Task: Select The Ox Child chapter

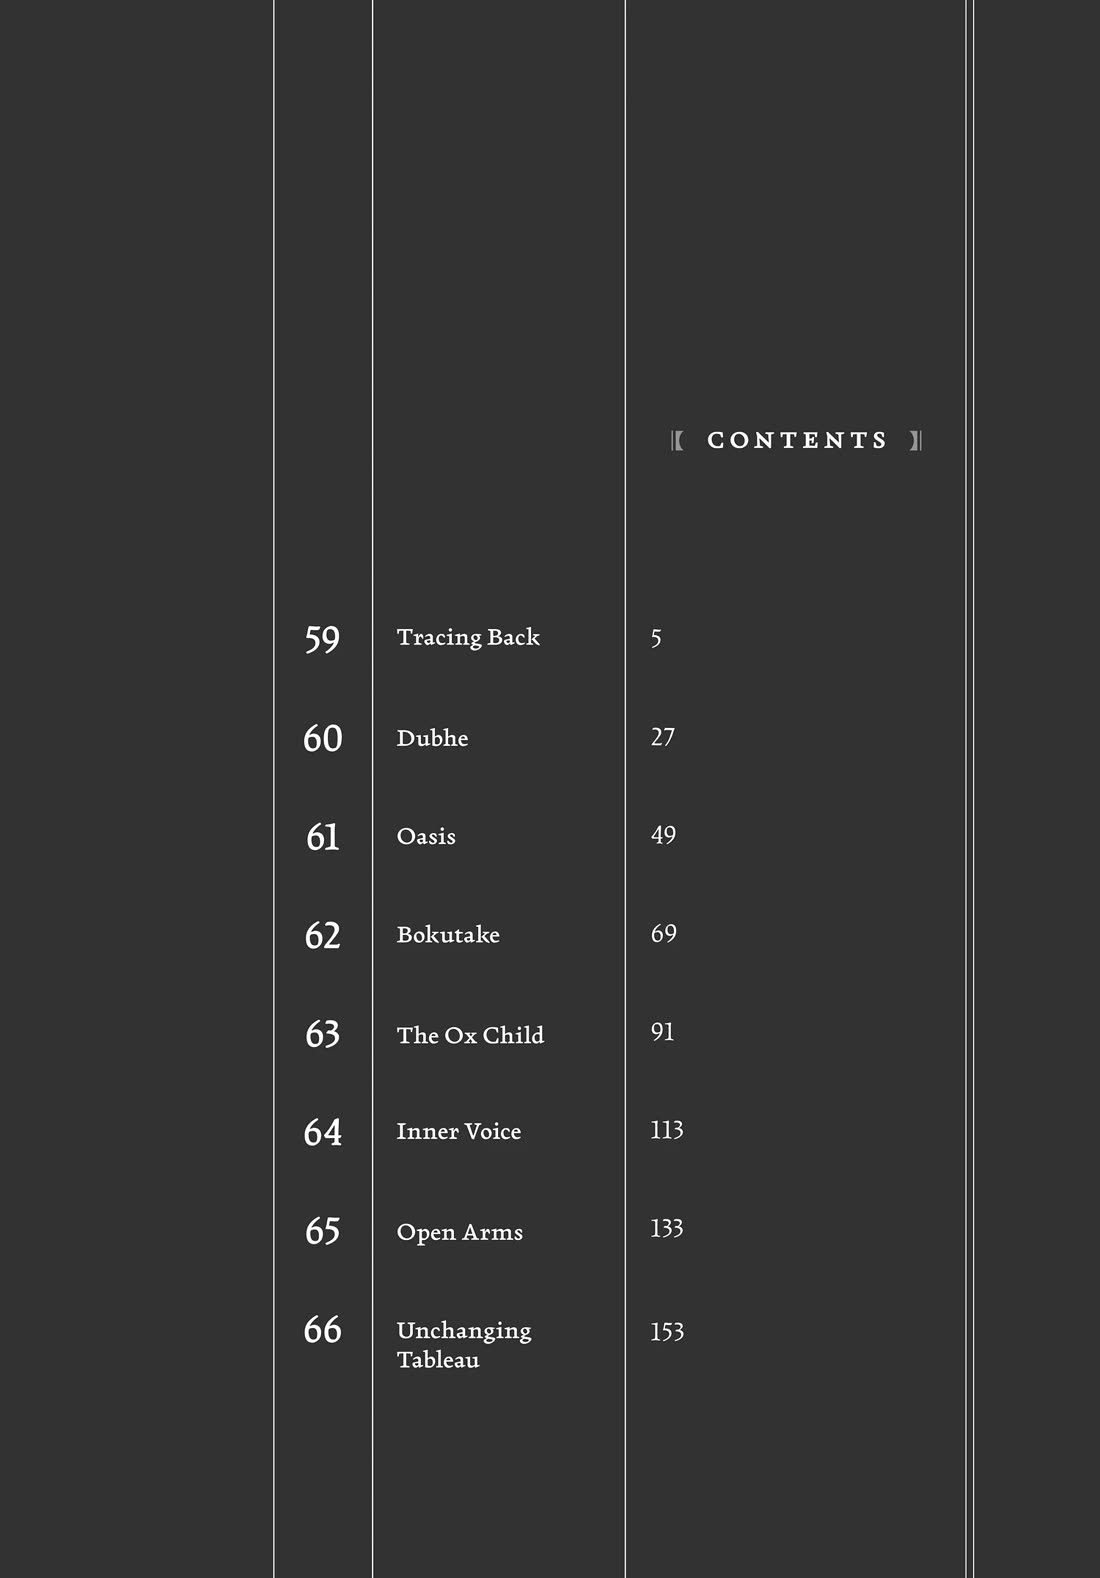Action: click(x=470, y=1035)
